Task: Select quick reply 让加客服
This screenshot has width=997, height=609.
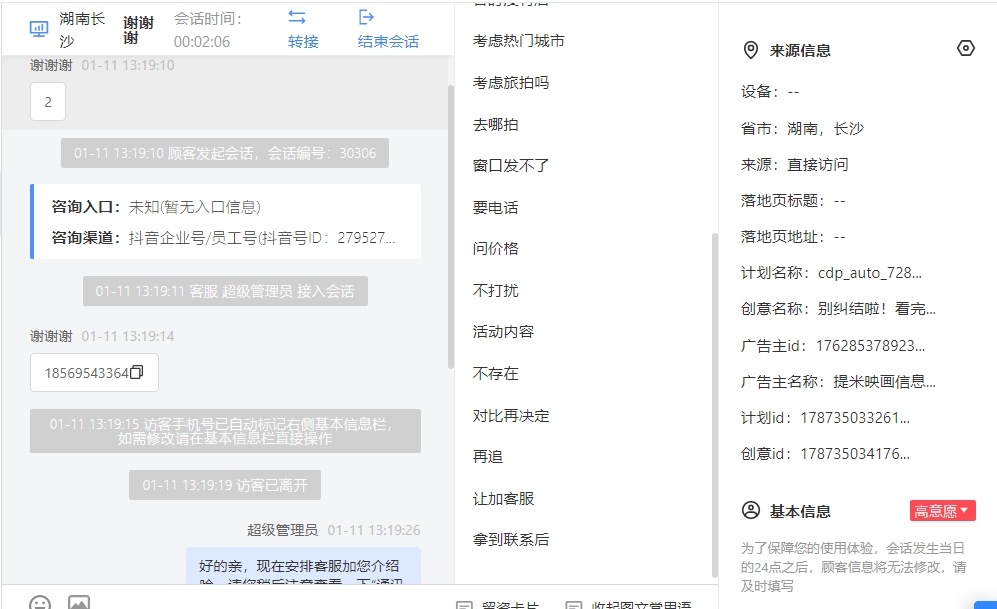Action: pyautogui.click(x=503, y=499)
